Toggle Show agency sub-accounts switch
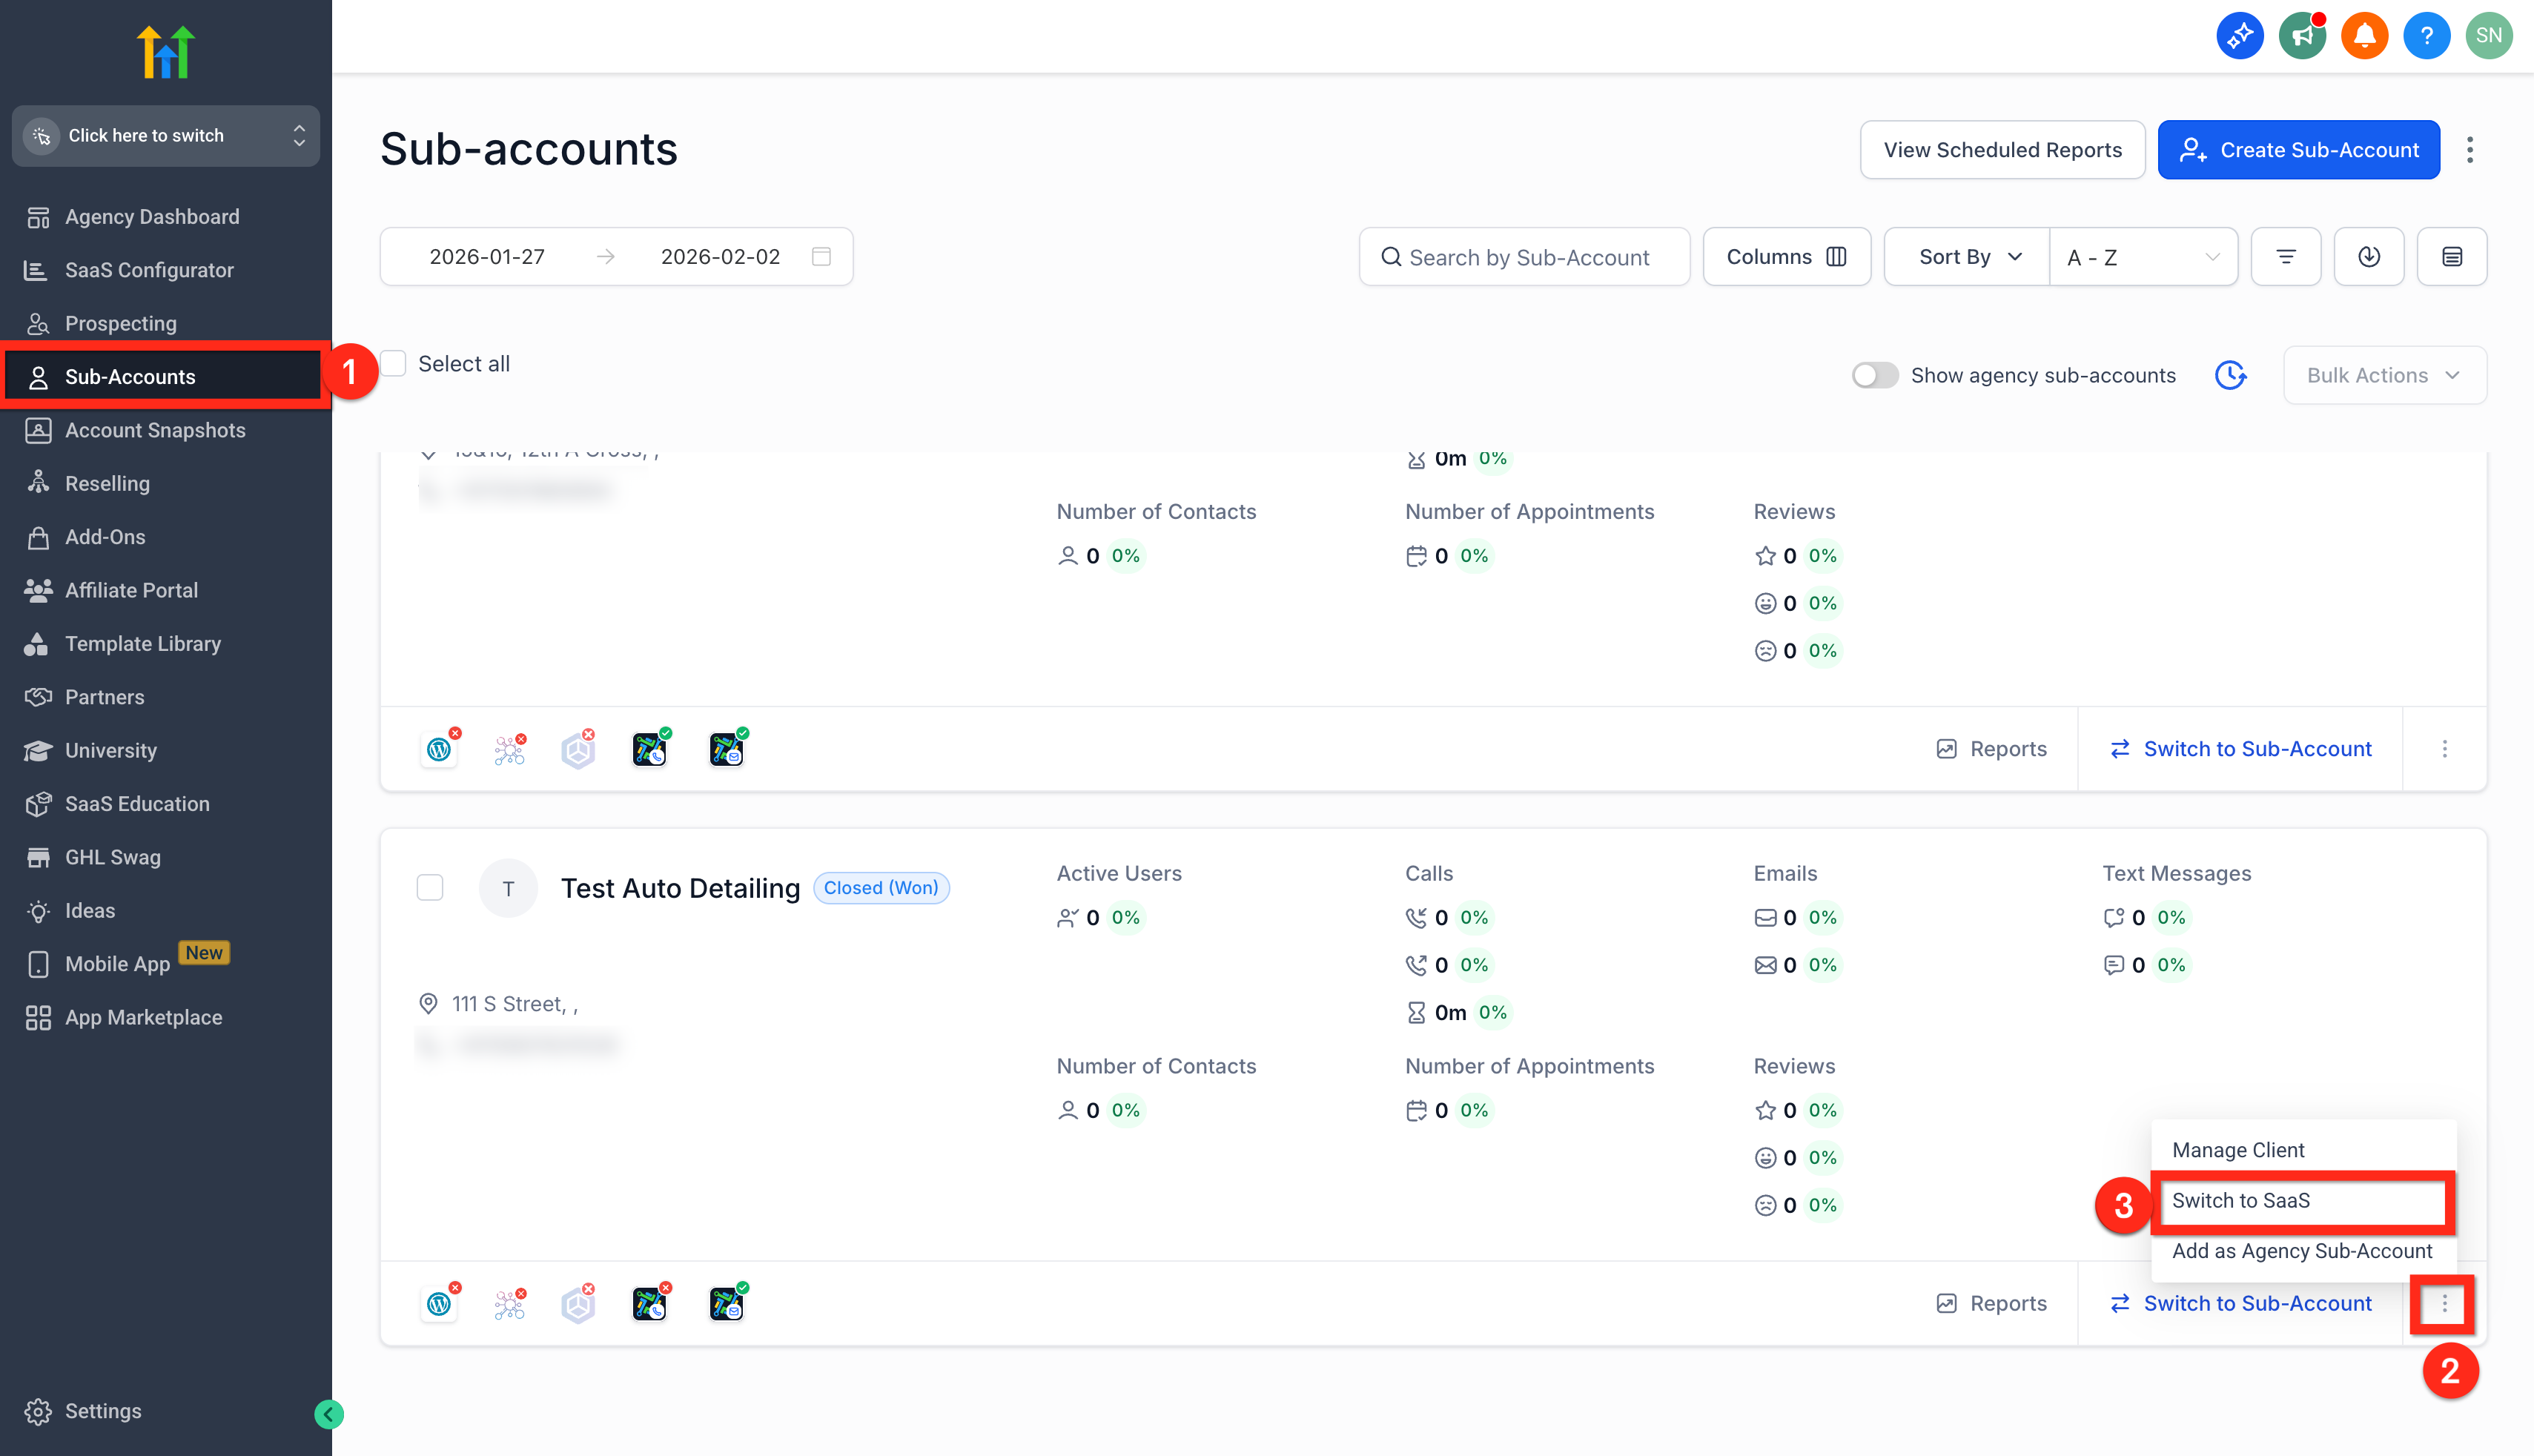 (1874, 375)
